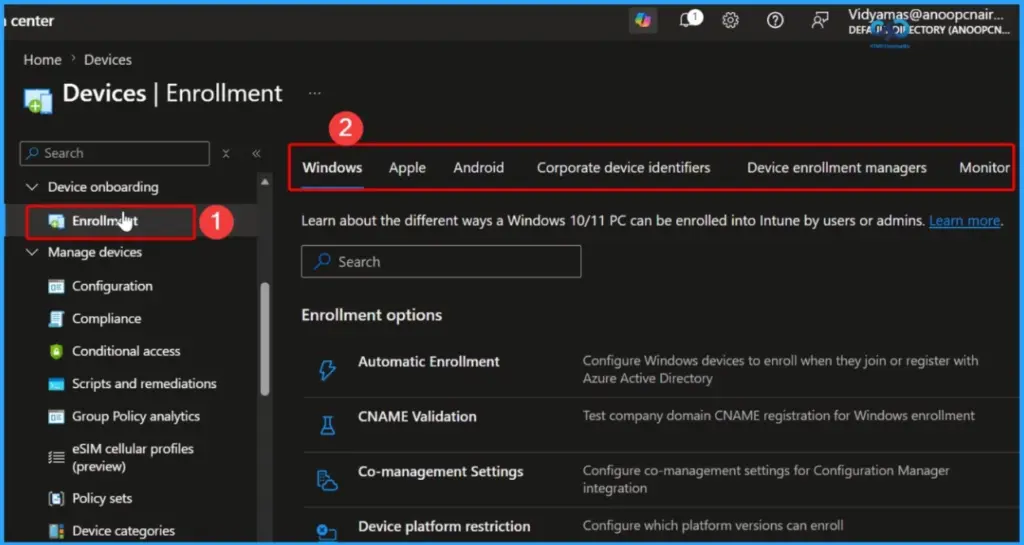
Task: Go to Devices breadcrumb
Action: pos(108,59)
